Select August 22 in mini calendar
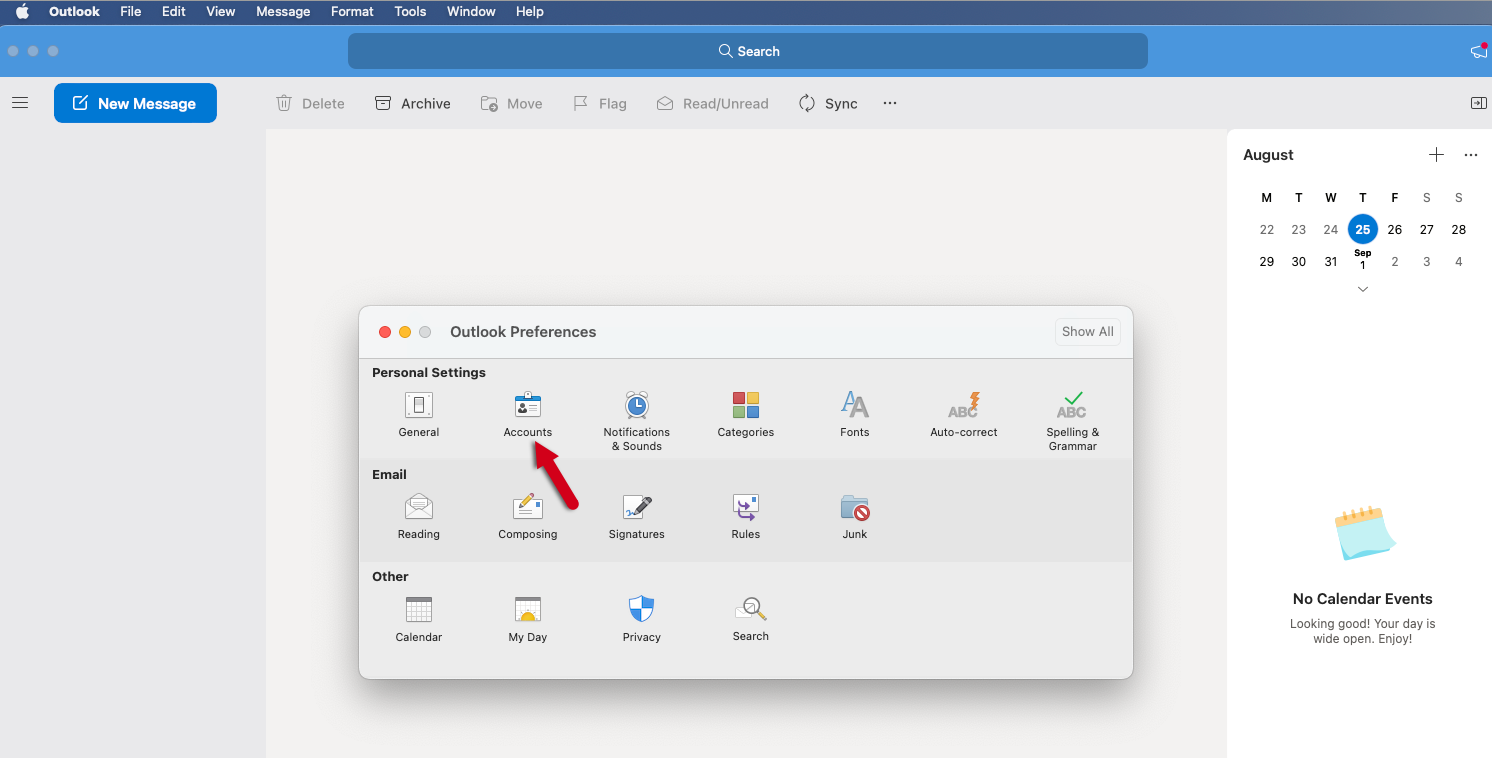The image size is (1492, 758). [x=1267, y=229]
